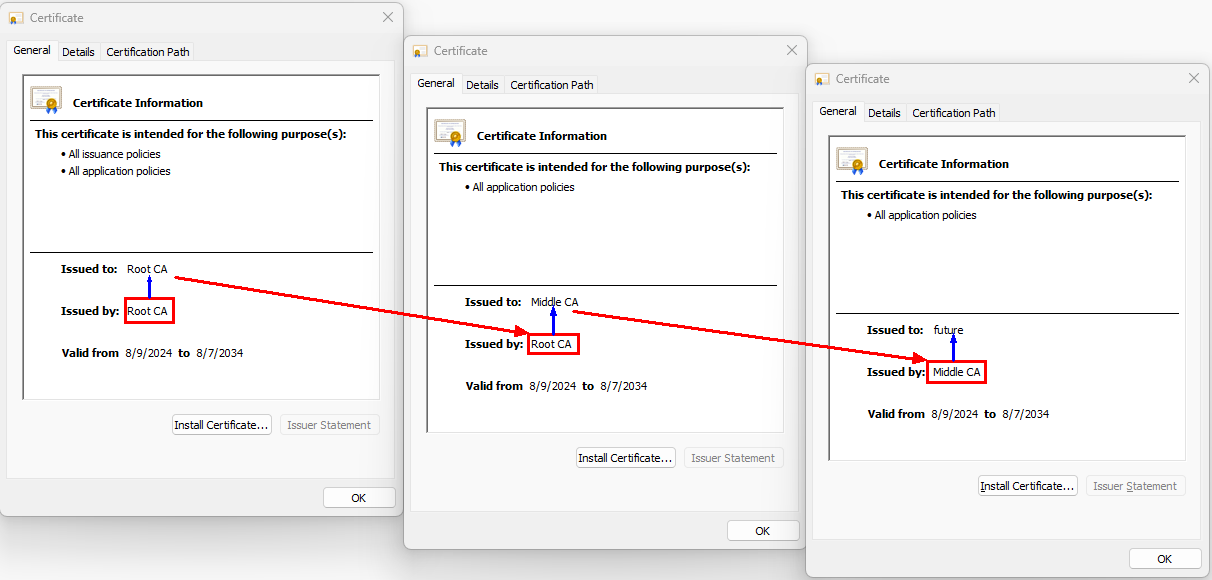
Task: Select the General tab in the Middle CA window
Action: click(436, 83)
